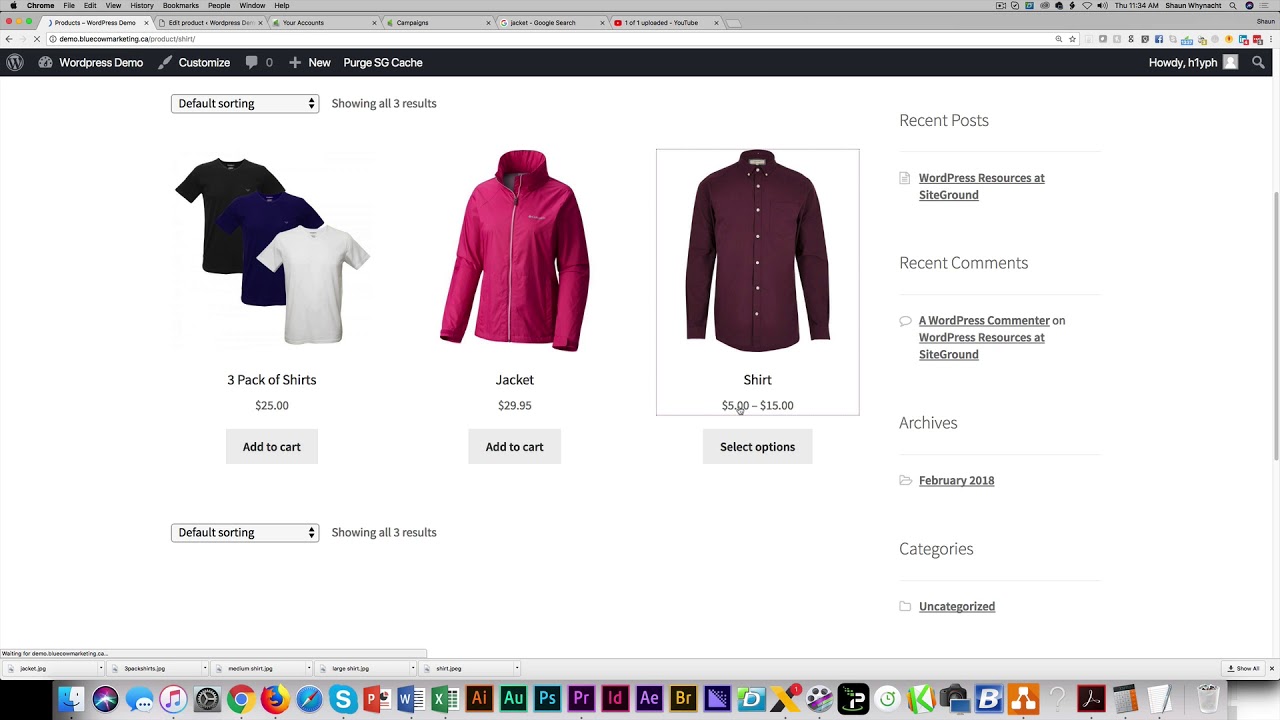This screenshot has height=720, width=1280.
Task: Launch Adobe After Effects from the dock
Action: [x=649, y=698]
